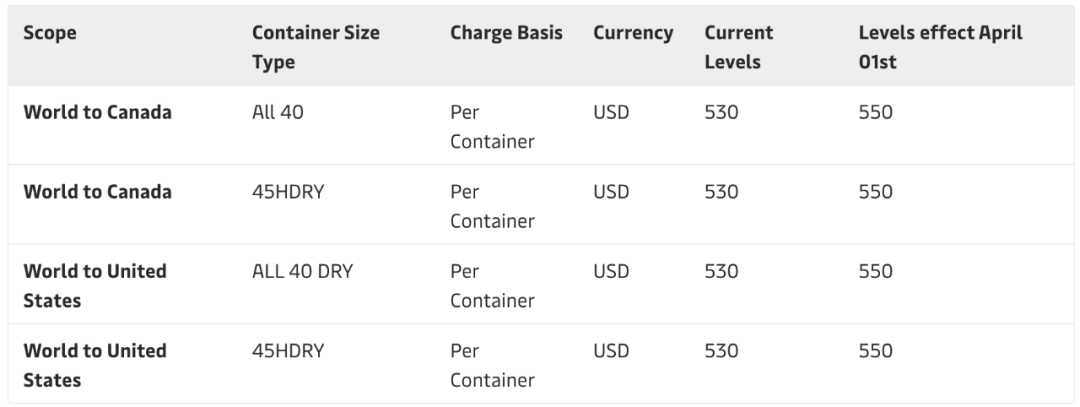Click the Currency column header

[632, 33]
